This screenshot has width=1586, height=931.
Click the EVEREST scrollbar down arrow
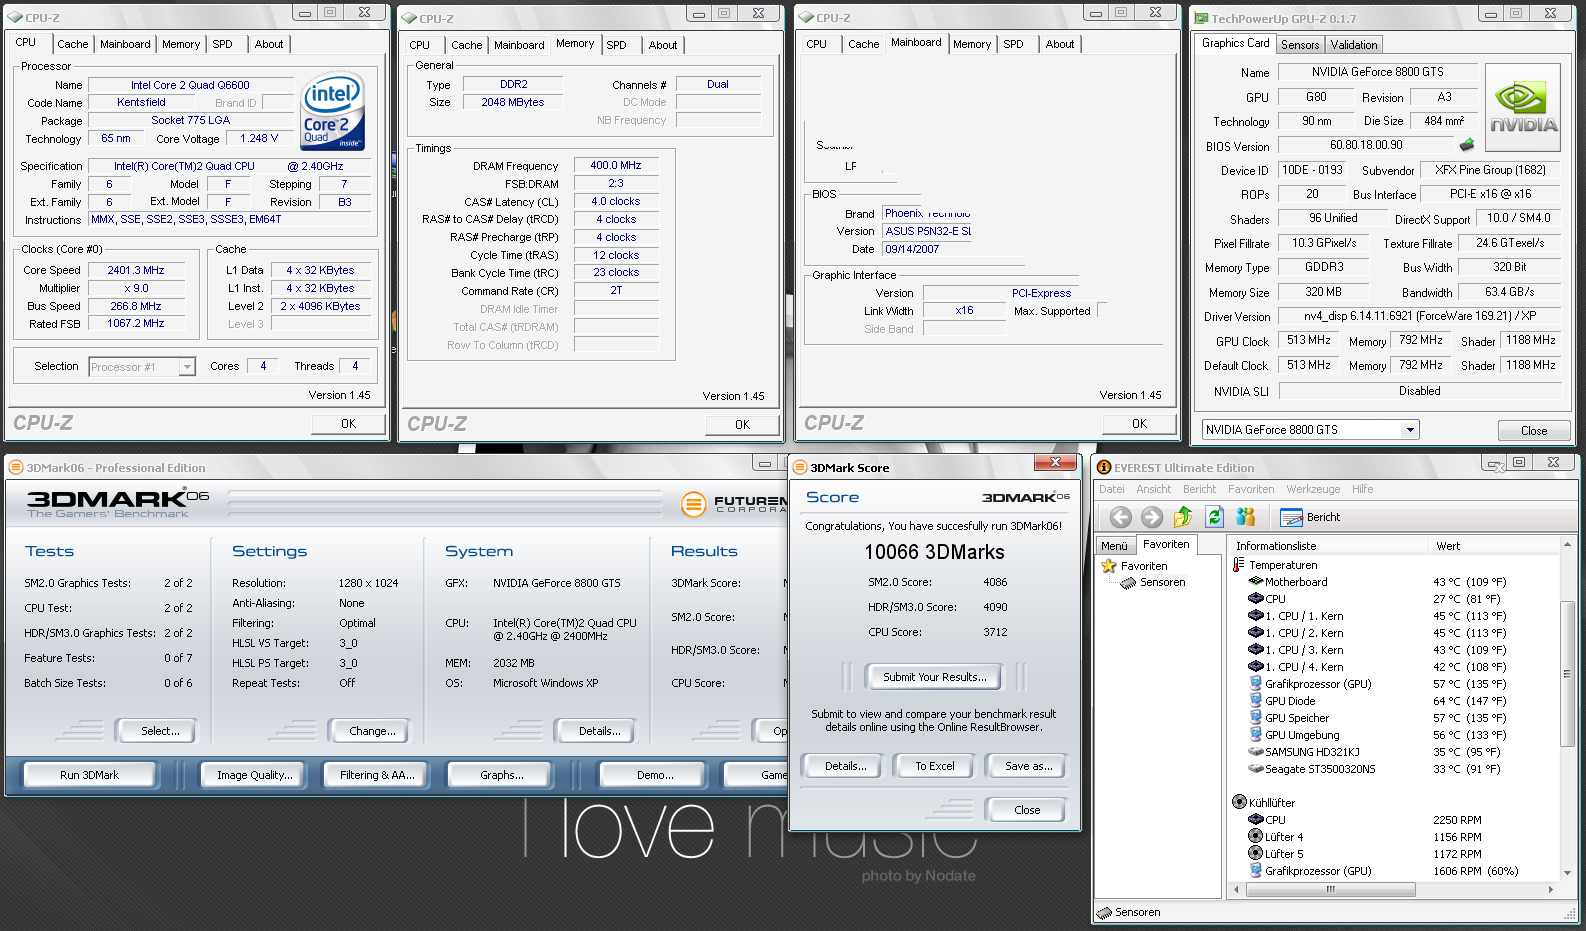click(1567, 873)
